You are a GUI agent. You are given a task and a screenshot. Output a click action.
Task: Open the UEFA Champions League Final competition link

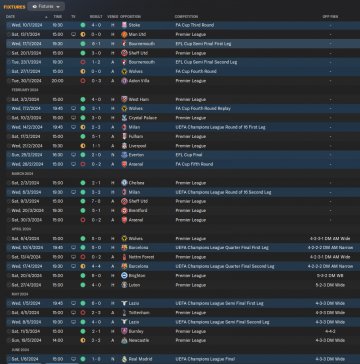click(x=208, y=359)
